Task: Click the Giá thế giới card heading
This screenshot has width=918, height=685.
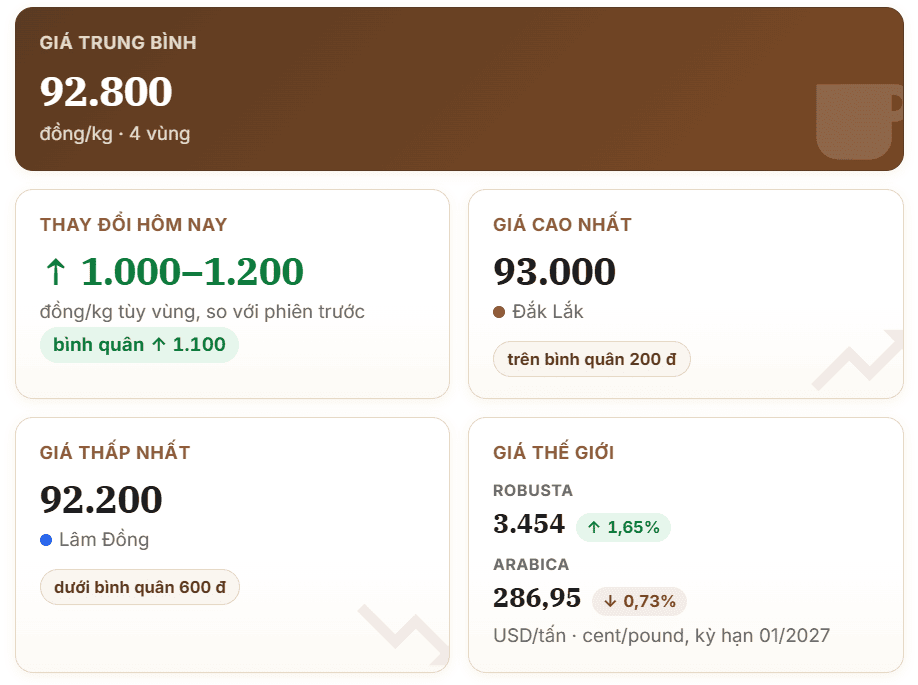Action: pos(553,453)
